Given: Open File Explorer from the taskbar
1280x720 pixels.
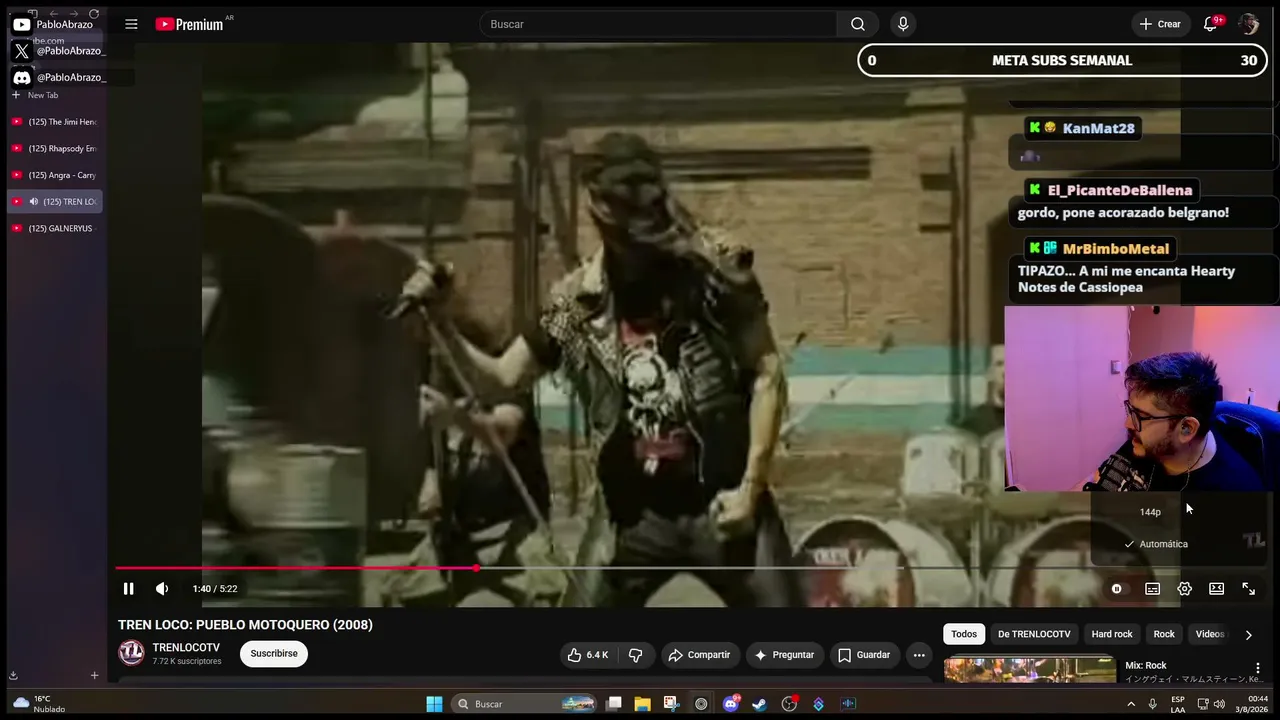Looking at the screenshot, I should pos(642,704).
